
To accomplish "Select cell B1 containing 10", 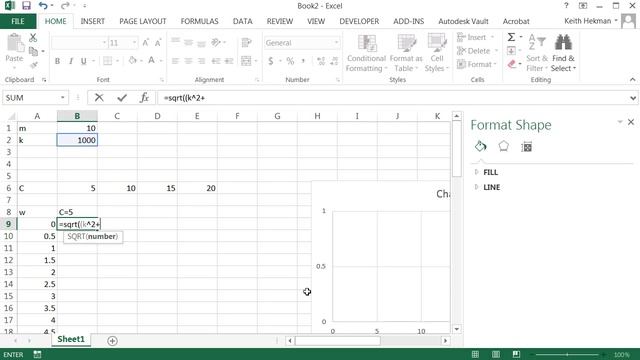I will point(77,128).
